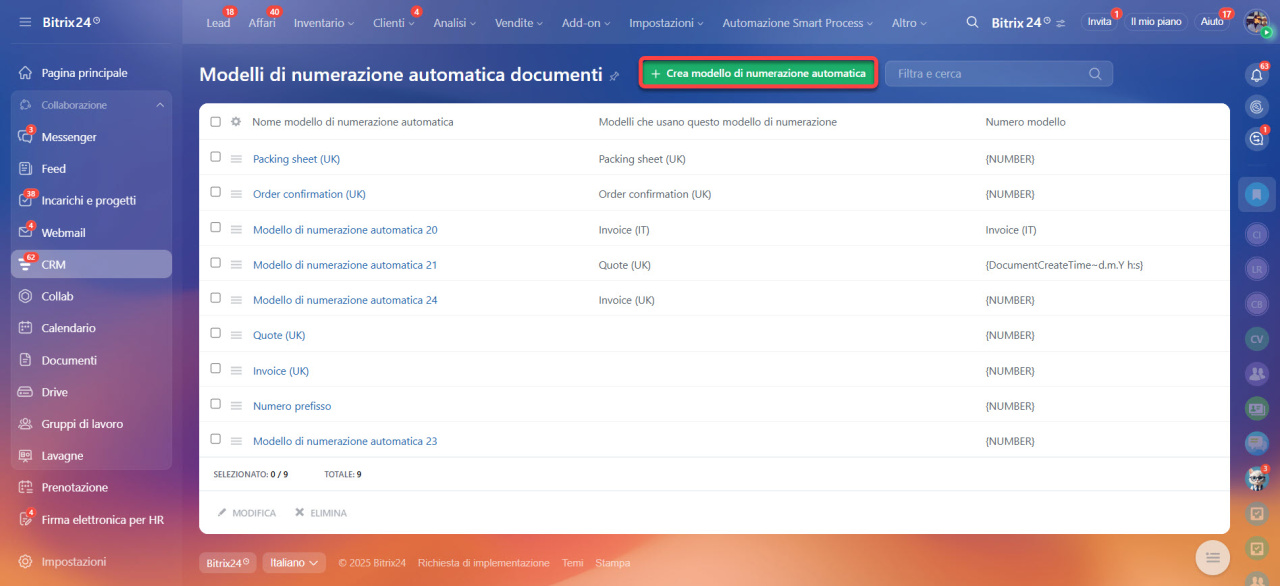
Task: Click the pin icon beside page title
Action: coord(614,76)
